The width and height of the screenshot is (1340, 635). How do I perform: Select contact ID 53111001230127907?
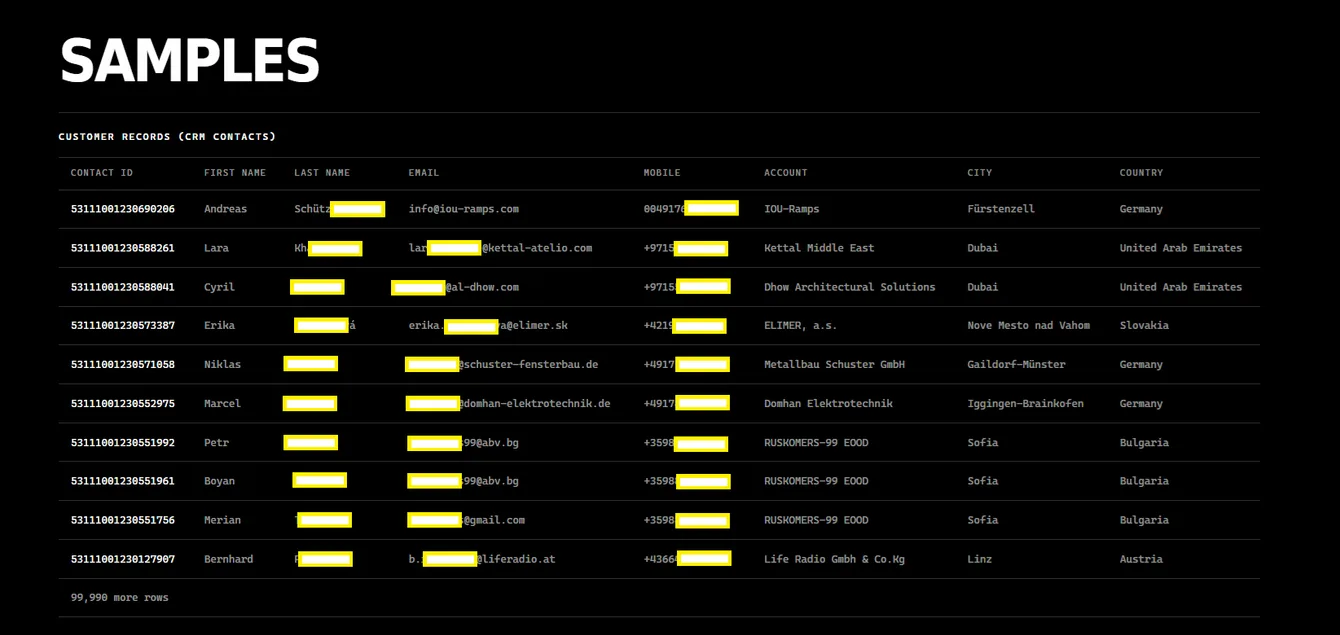tap(123, 559)
